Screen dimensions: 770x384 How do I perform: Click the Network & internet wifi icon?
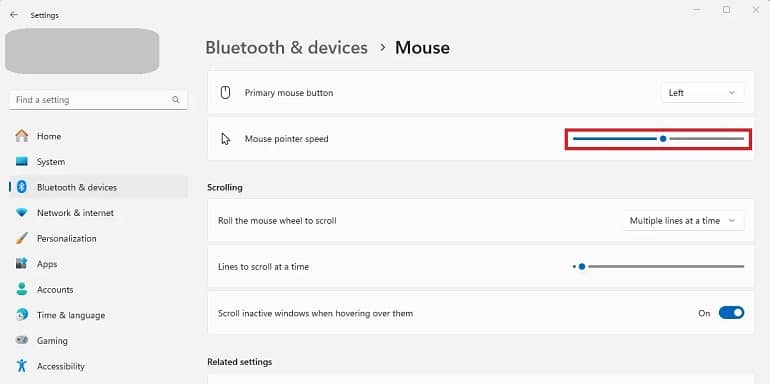22,213
